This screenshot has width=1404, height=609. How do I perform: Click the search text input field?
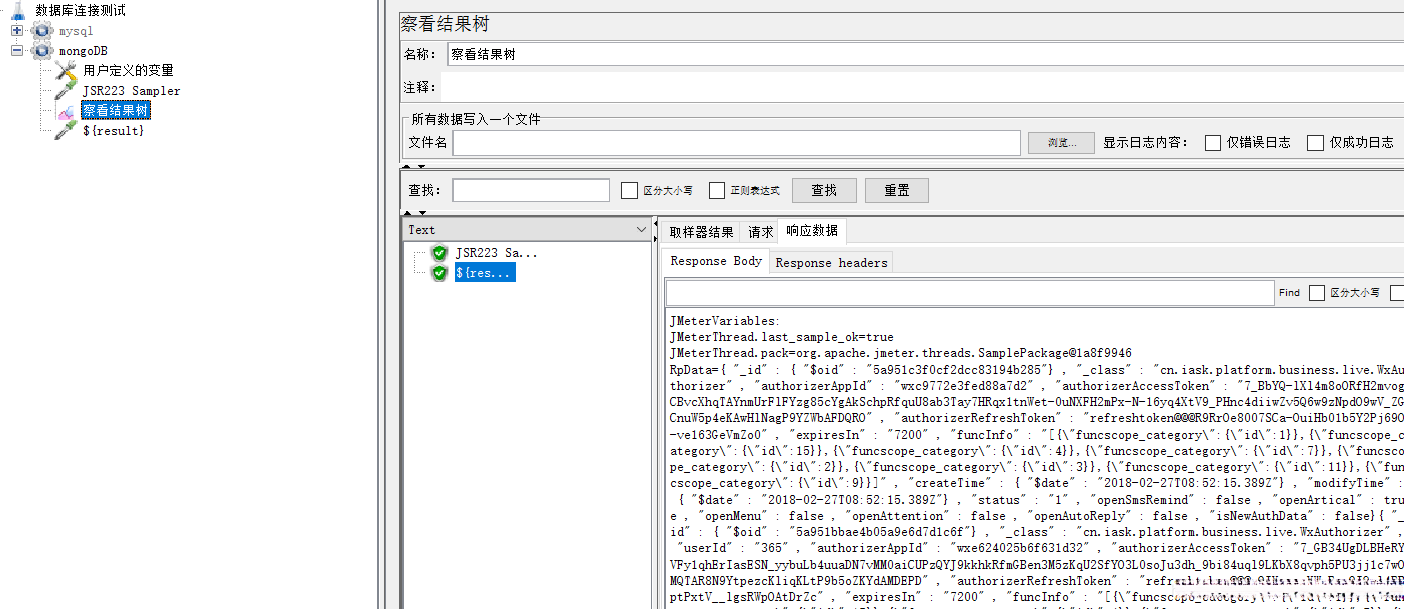tap(531, 190)
